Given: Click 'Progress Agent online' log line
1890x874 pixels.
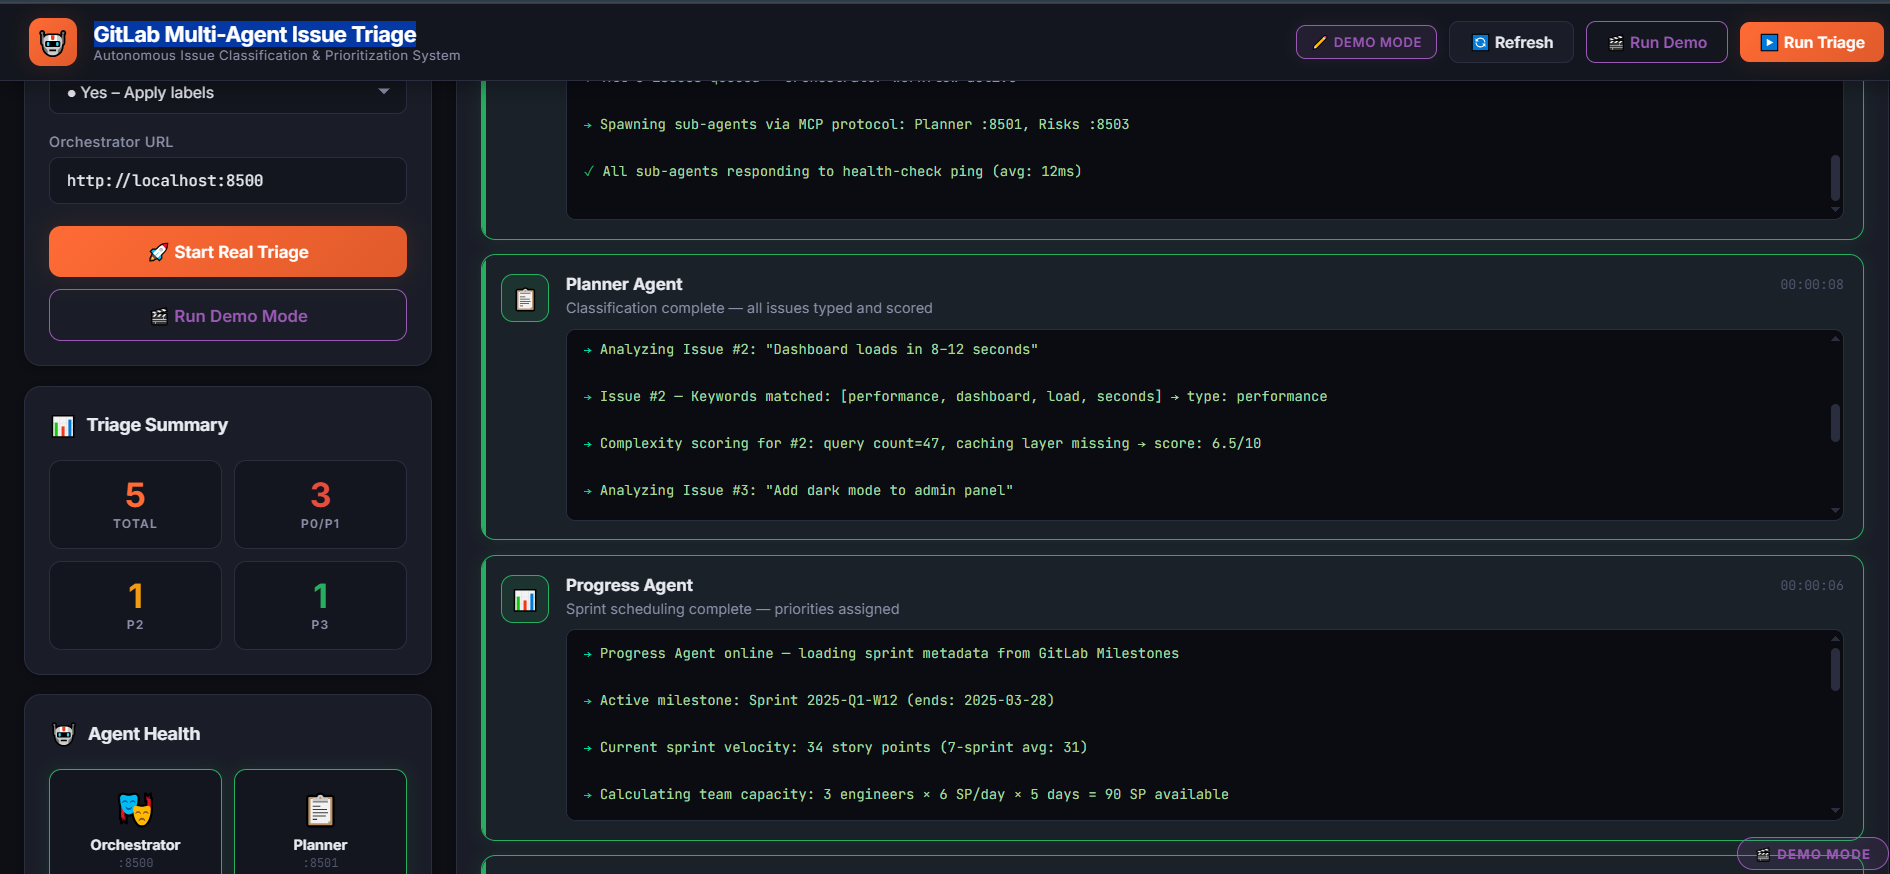Looking at the screenshot, I should pos(881,654).
